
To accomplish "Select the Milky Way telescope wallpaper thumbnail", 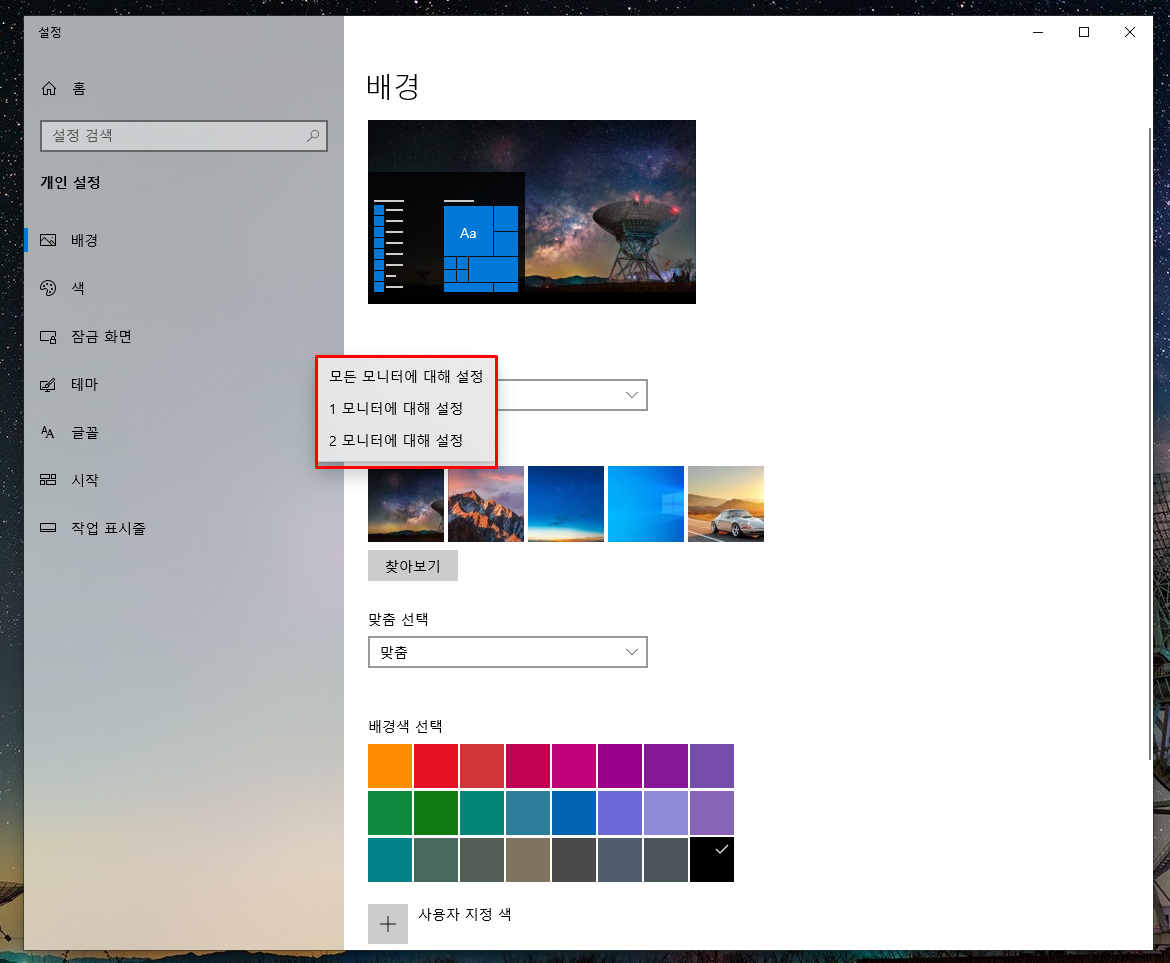I will (406, 504).
